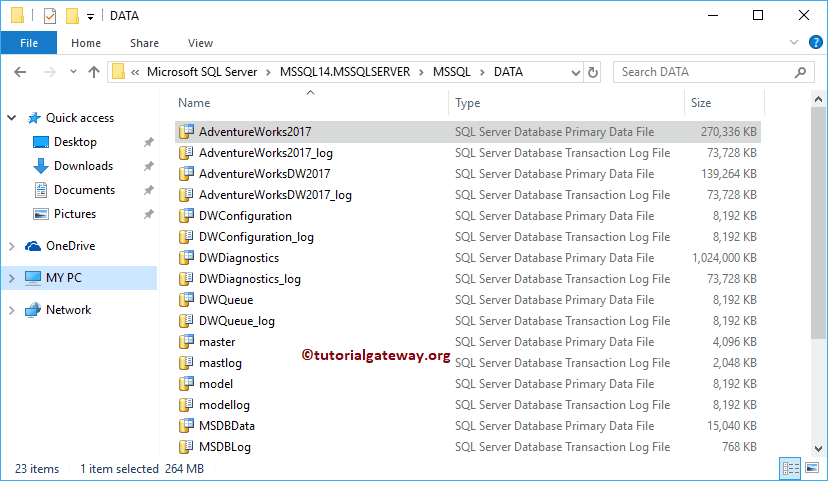The height and width of the screenshot is (481, 828).
Task: Go up one folder level arrow
Action: point(94,72)
